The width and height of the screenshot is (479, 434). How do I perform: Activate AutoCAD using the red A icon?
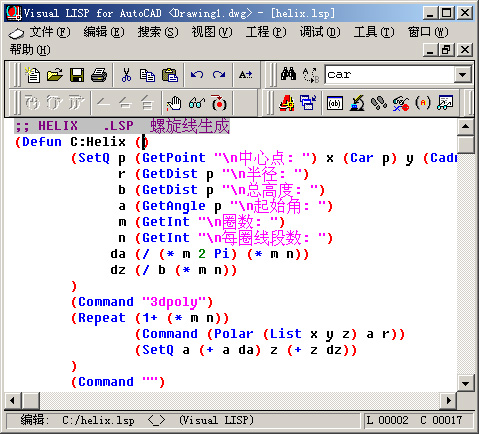point(286,103)
